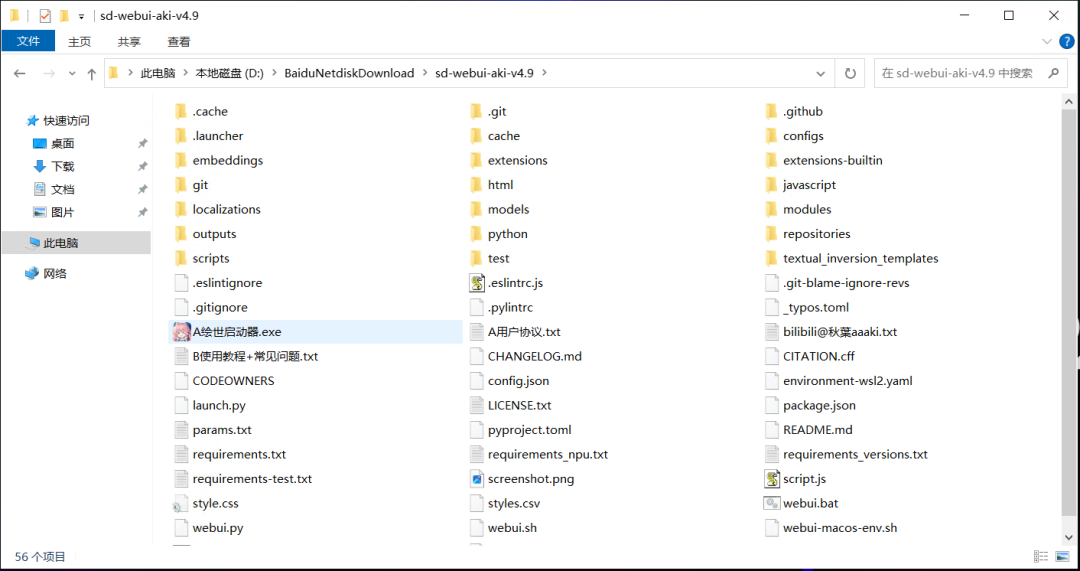This screenshot has width=1080, height=571.
Task: Select the styles.csv file name
Action: point(514,503)
